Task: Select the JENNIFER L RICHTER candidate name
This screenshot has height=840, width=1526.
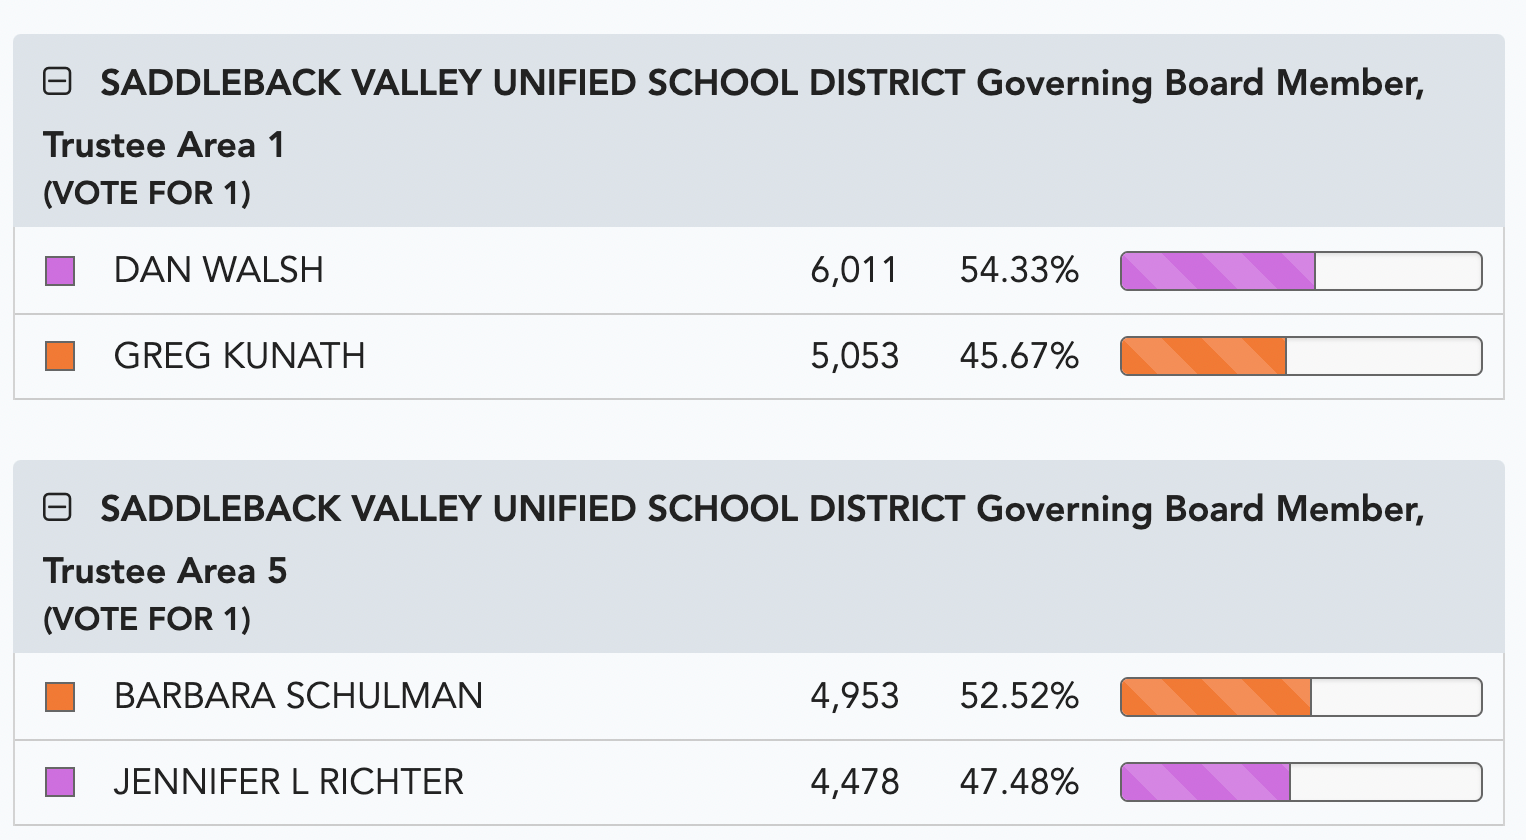Action: point(289,782)
